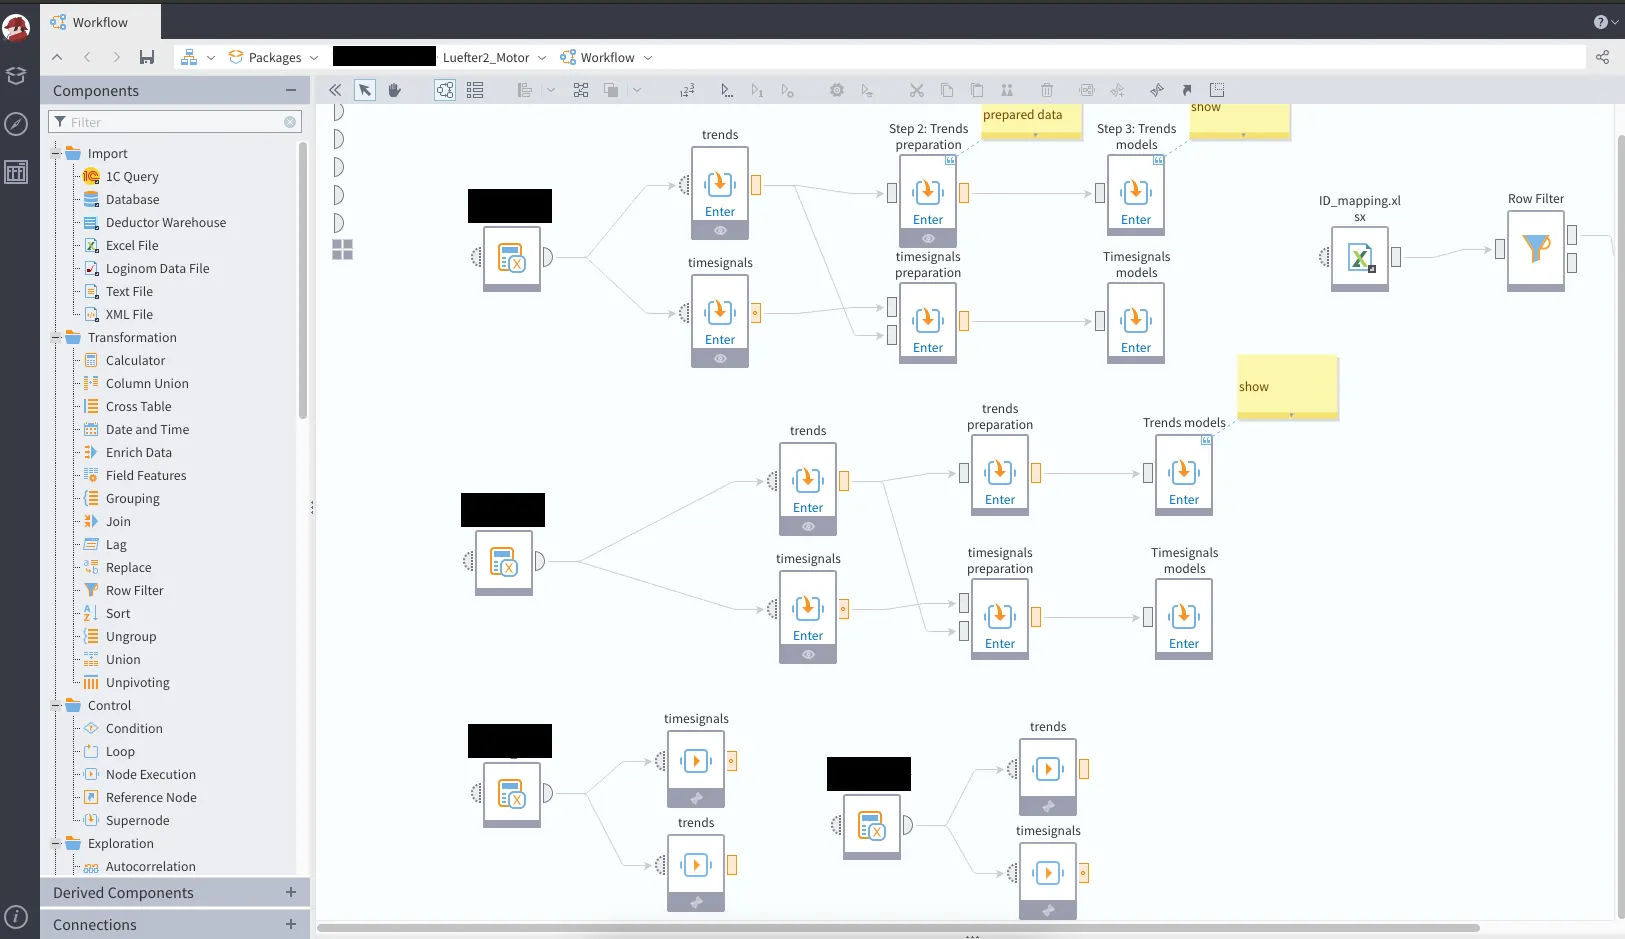
Task: Switch to diagram view mode
Action: pos(445,90)
